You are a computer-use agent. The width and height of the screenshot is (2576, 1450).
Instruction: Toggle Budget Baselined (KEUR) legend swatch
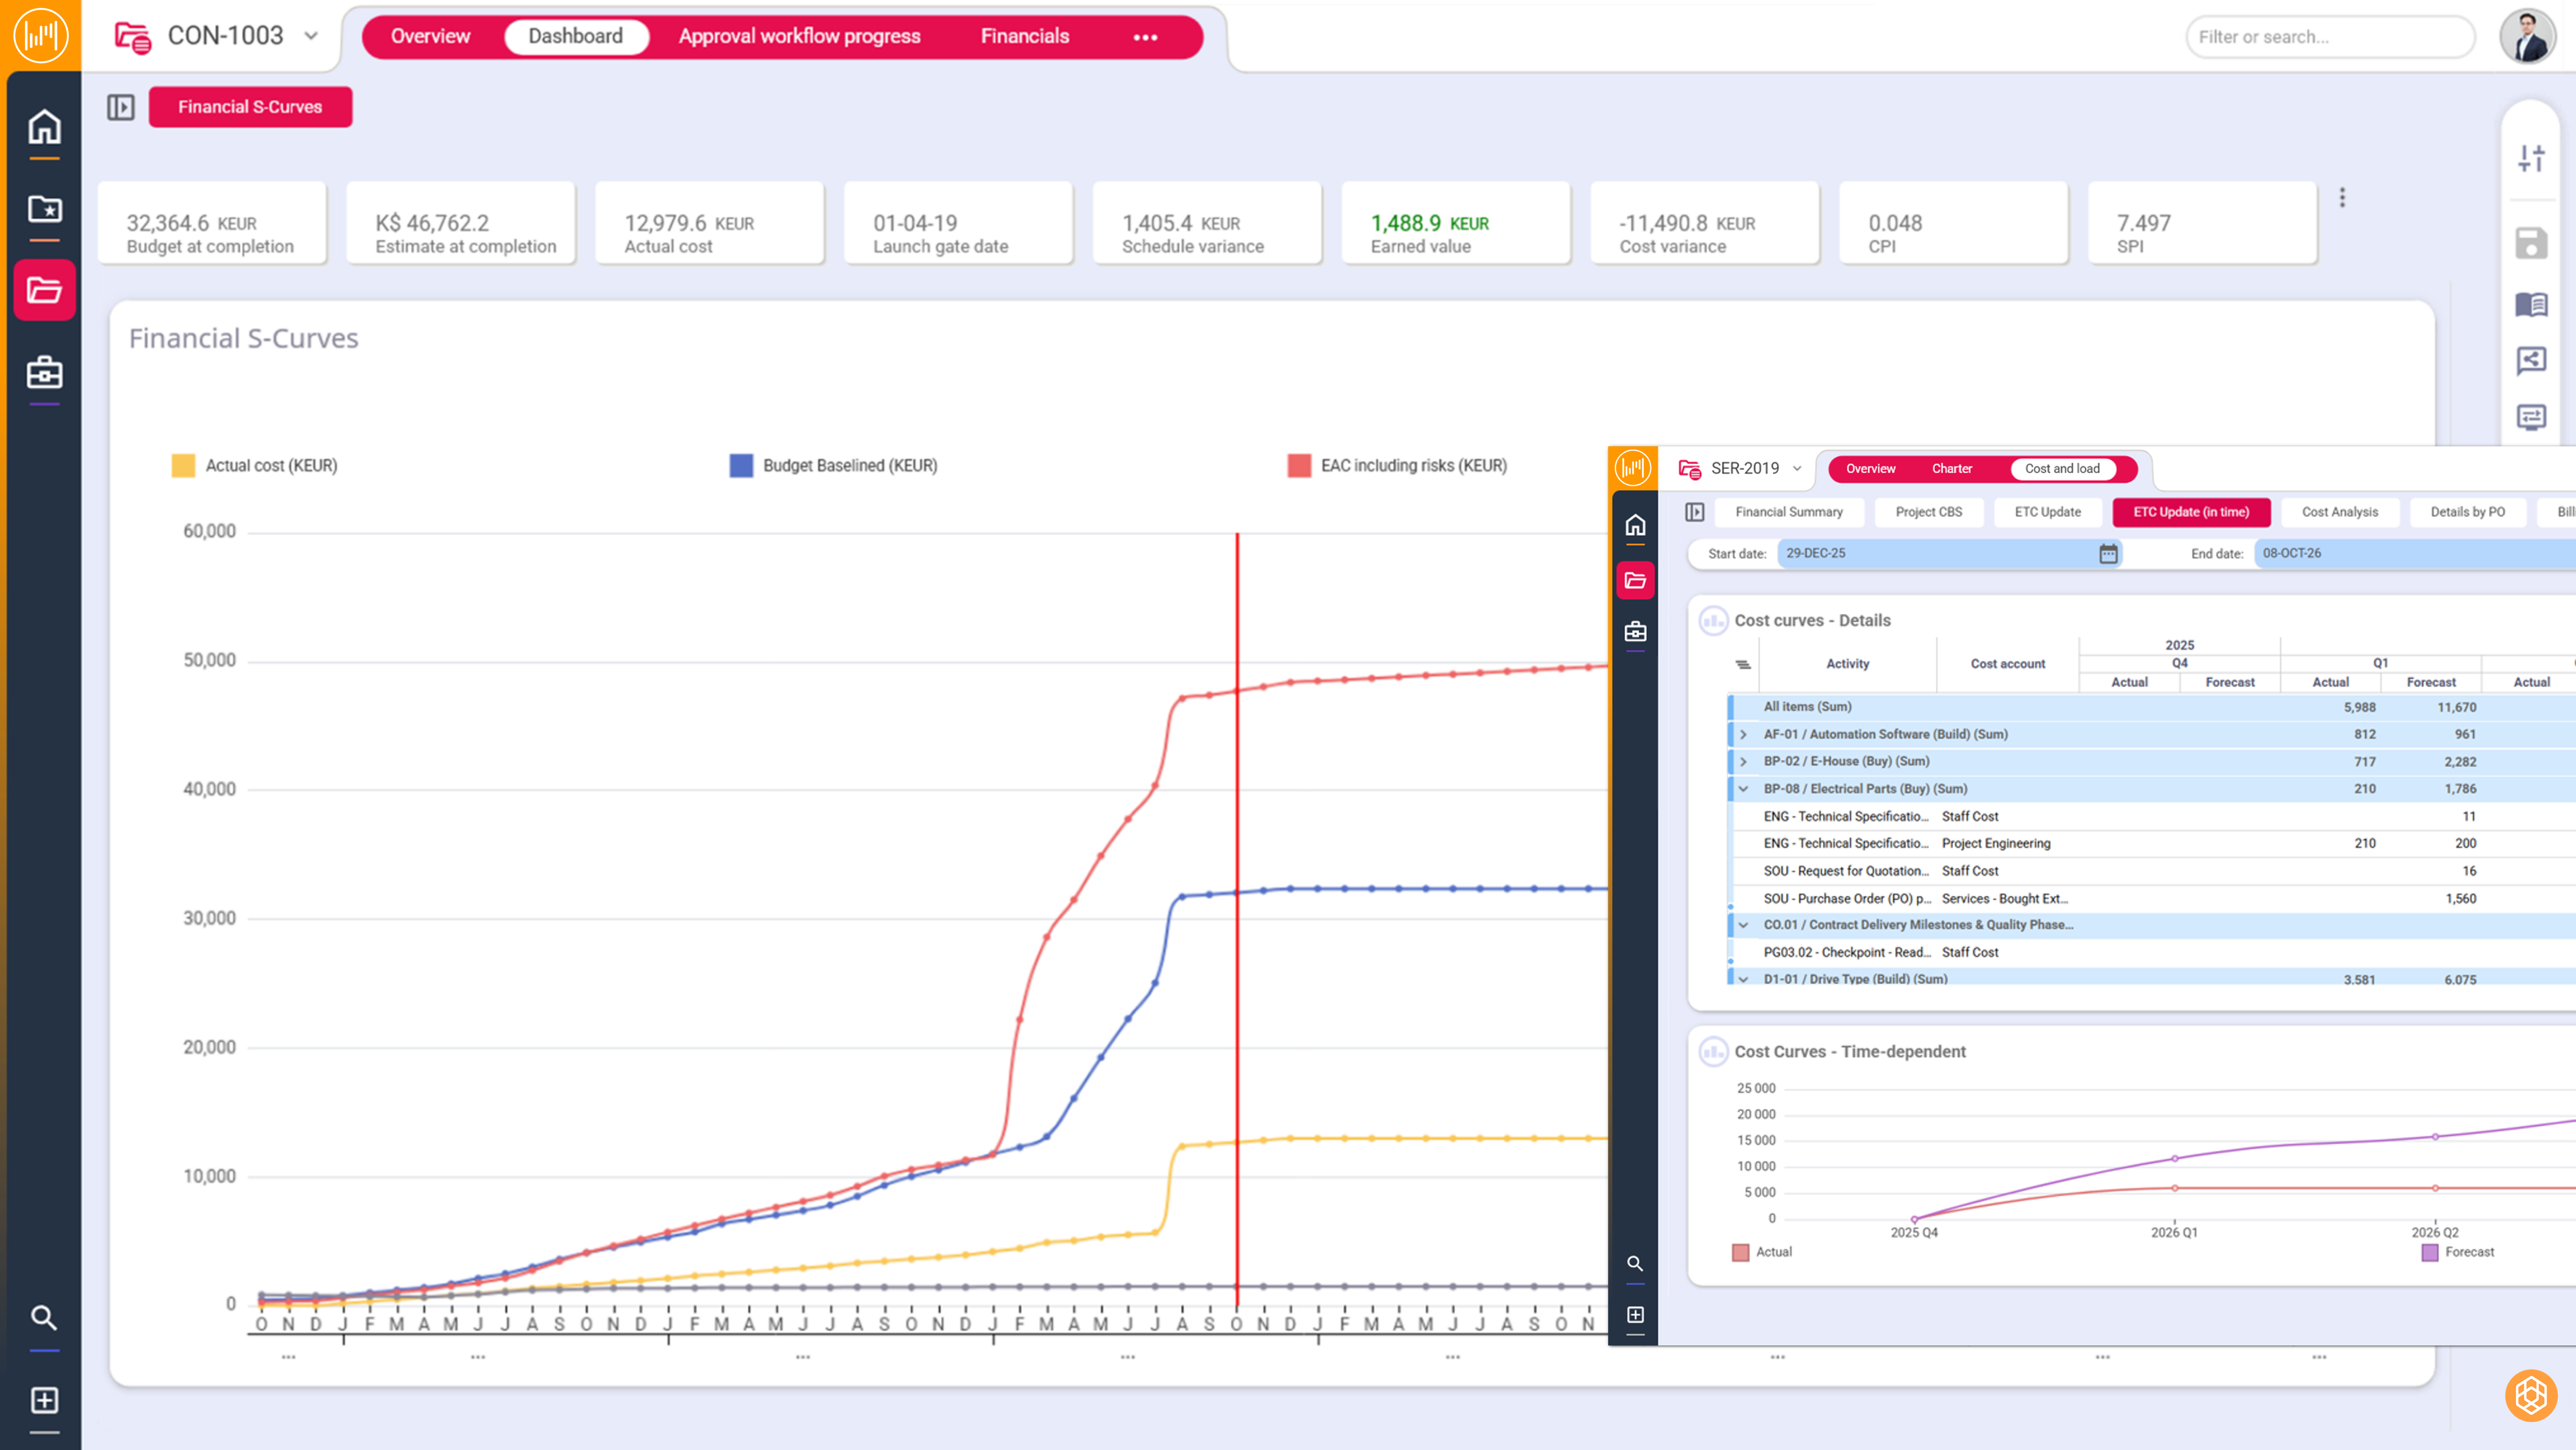(741, 466)
